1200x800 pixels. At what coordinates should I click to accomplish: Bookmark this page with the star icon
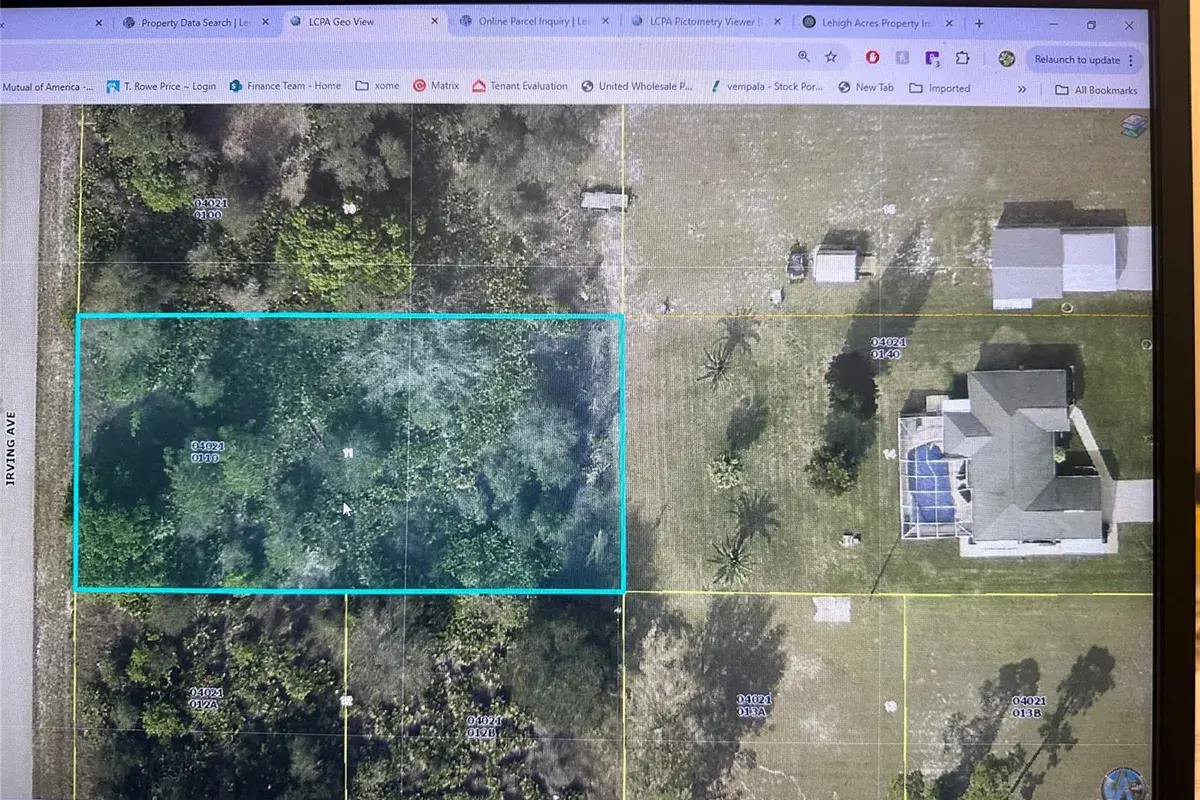tap(830, 57)
